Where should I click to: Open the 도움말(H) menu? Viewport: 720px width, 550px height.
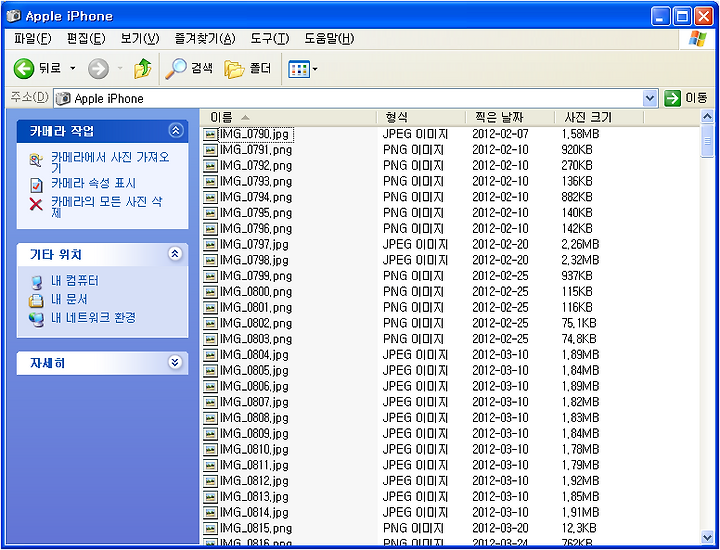(x=329, y=39)
